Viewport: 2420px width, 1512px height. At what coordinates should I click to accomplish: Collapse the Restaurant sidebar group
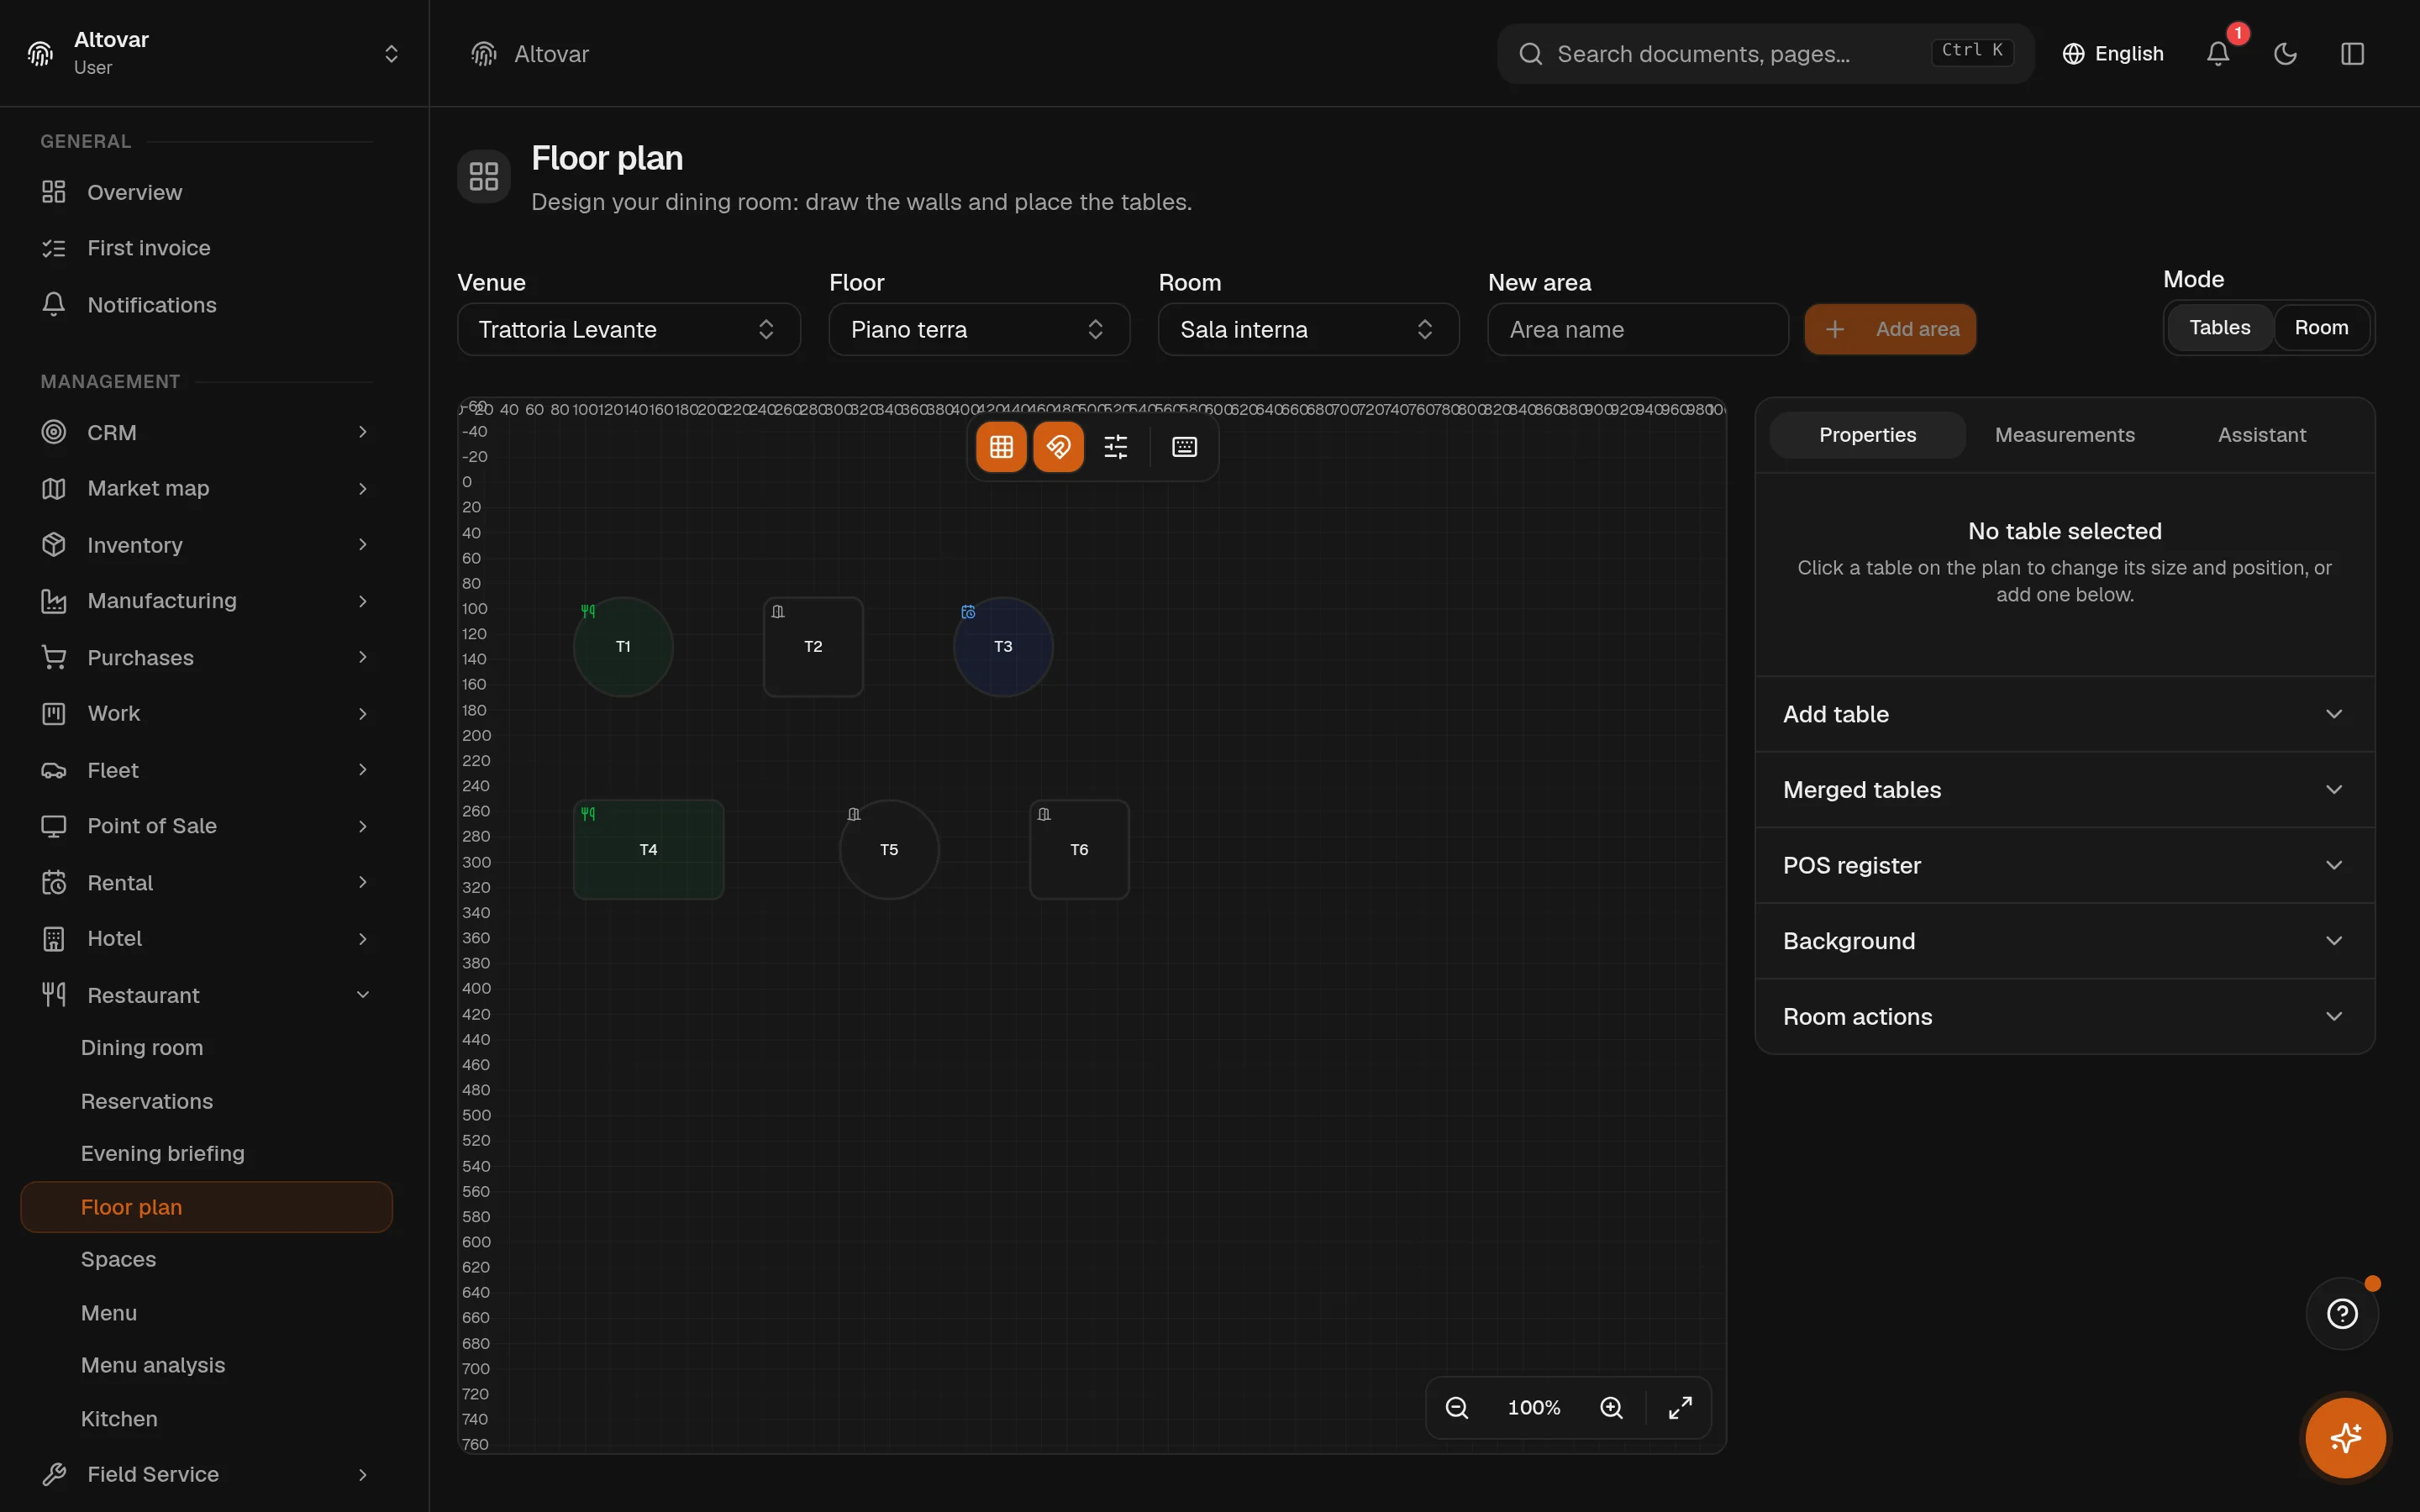207,995
